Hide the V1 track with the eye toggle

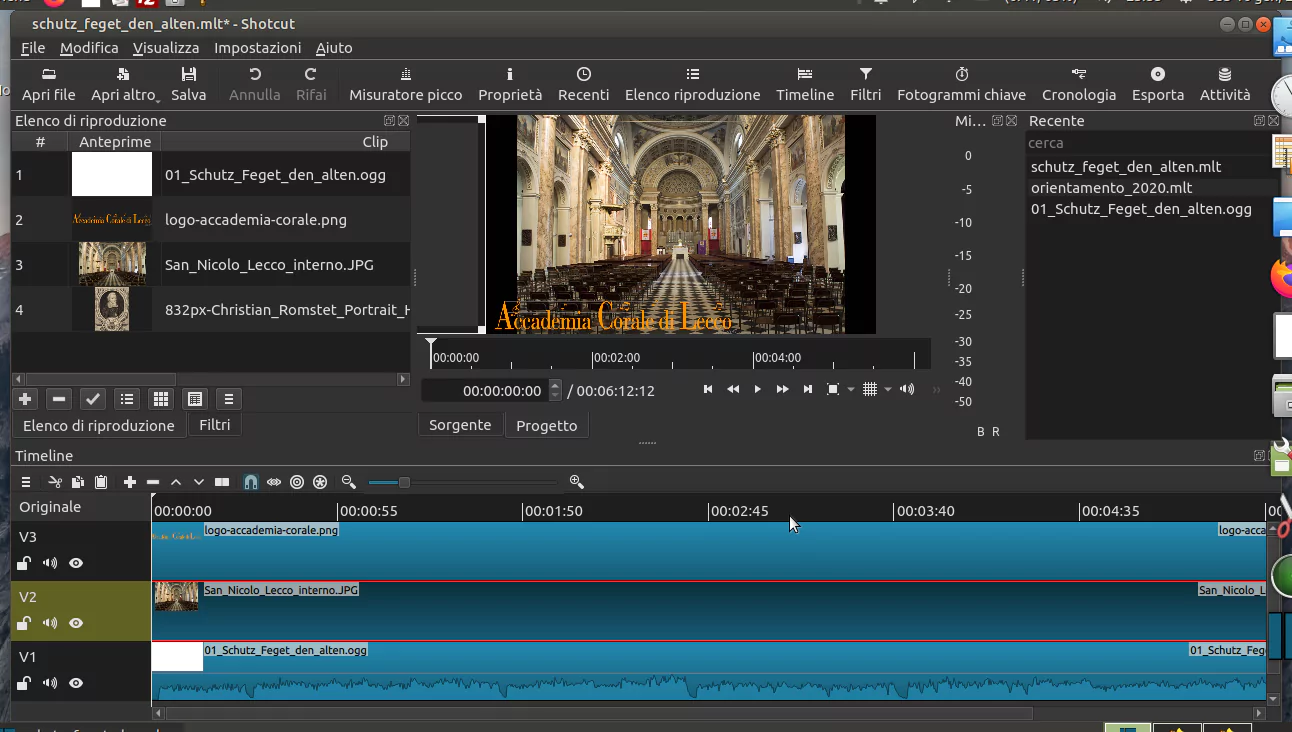pos(75,683)
